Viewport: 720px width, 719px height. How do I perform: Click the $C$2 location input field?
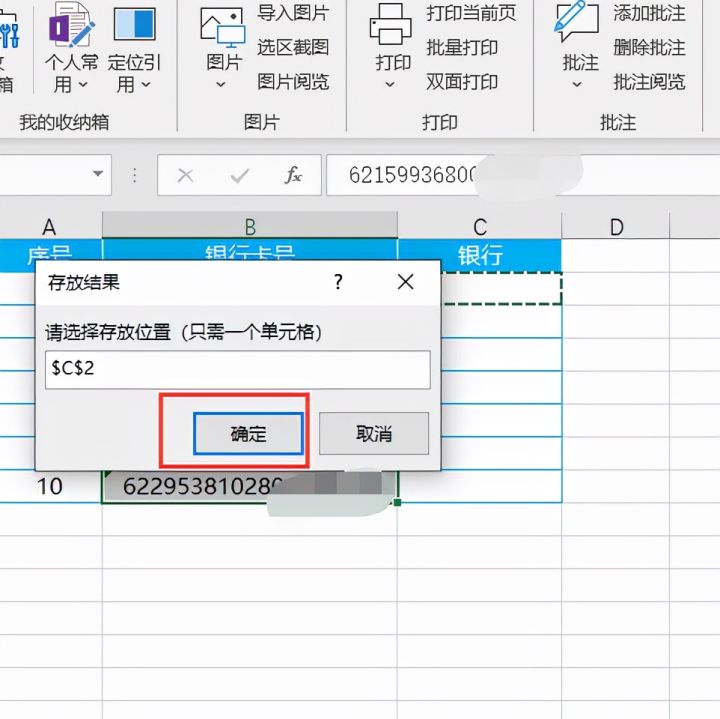point(238,370)
